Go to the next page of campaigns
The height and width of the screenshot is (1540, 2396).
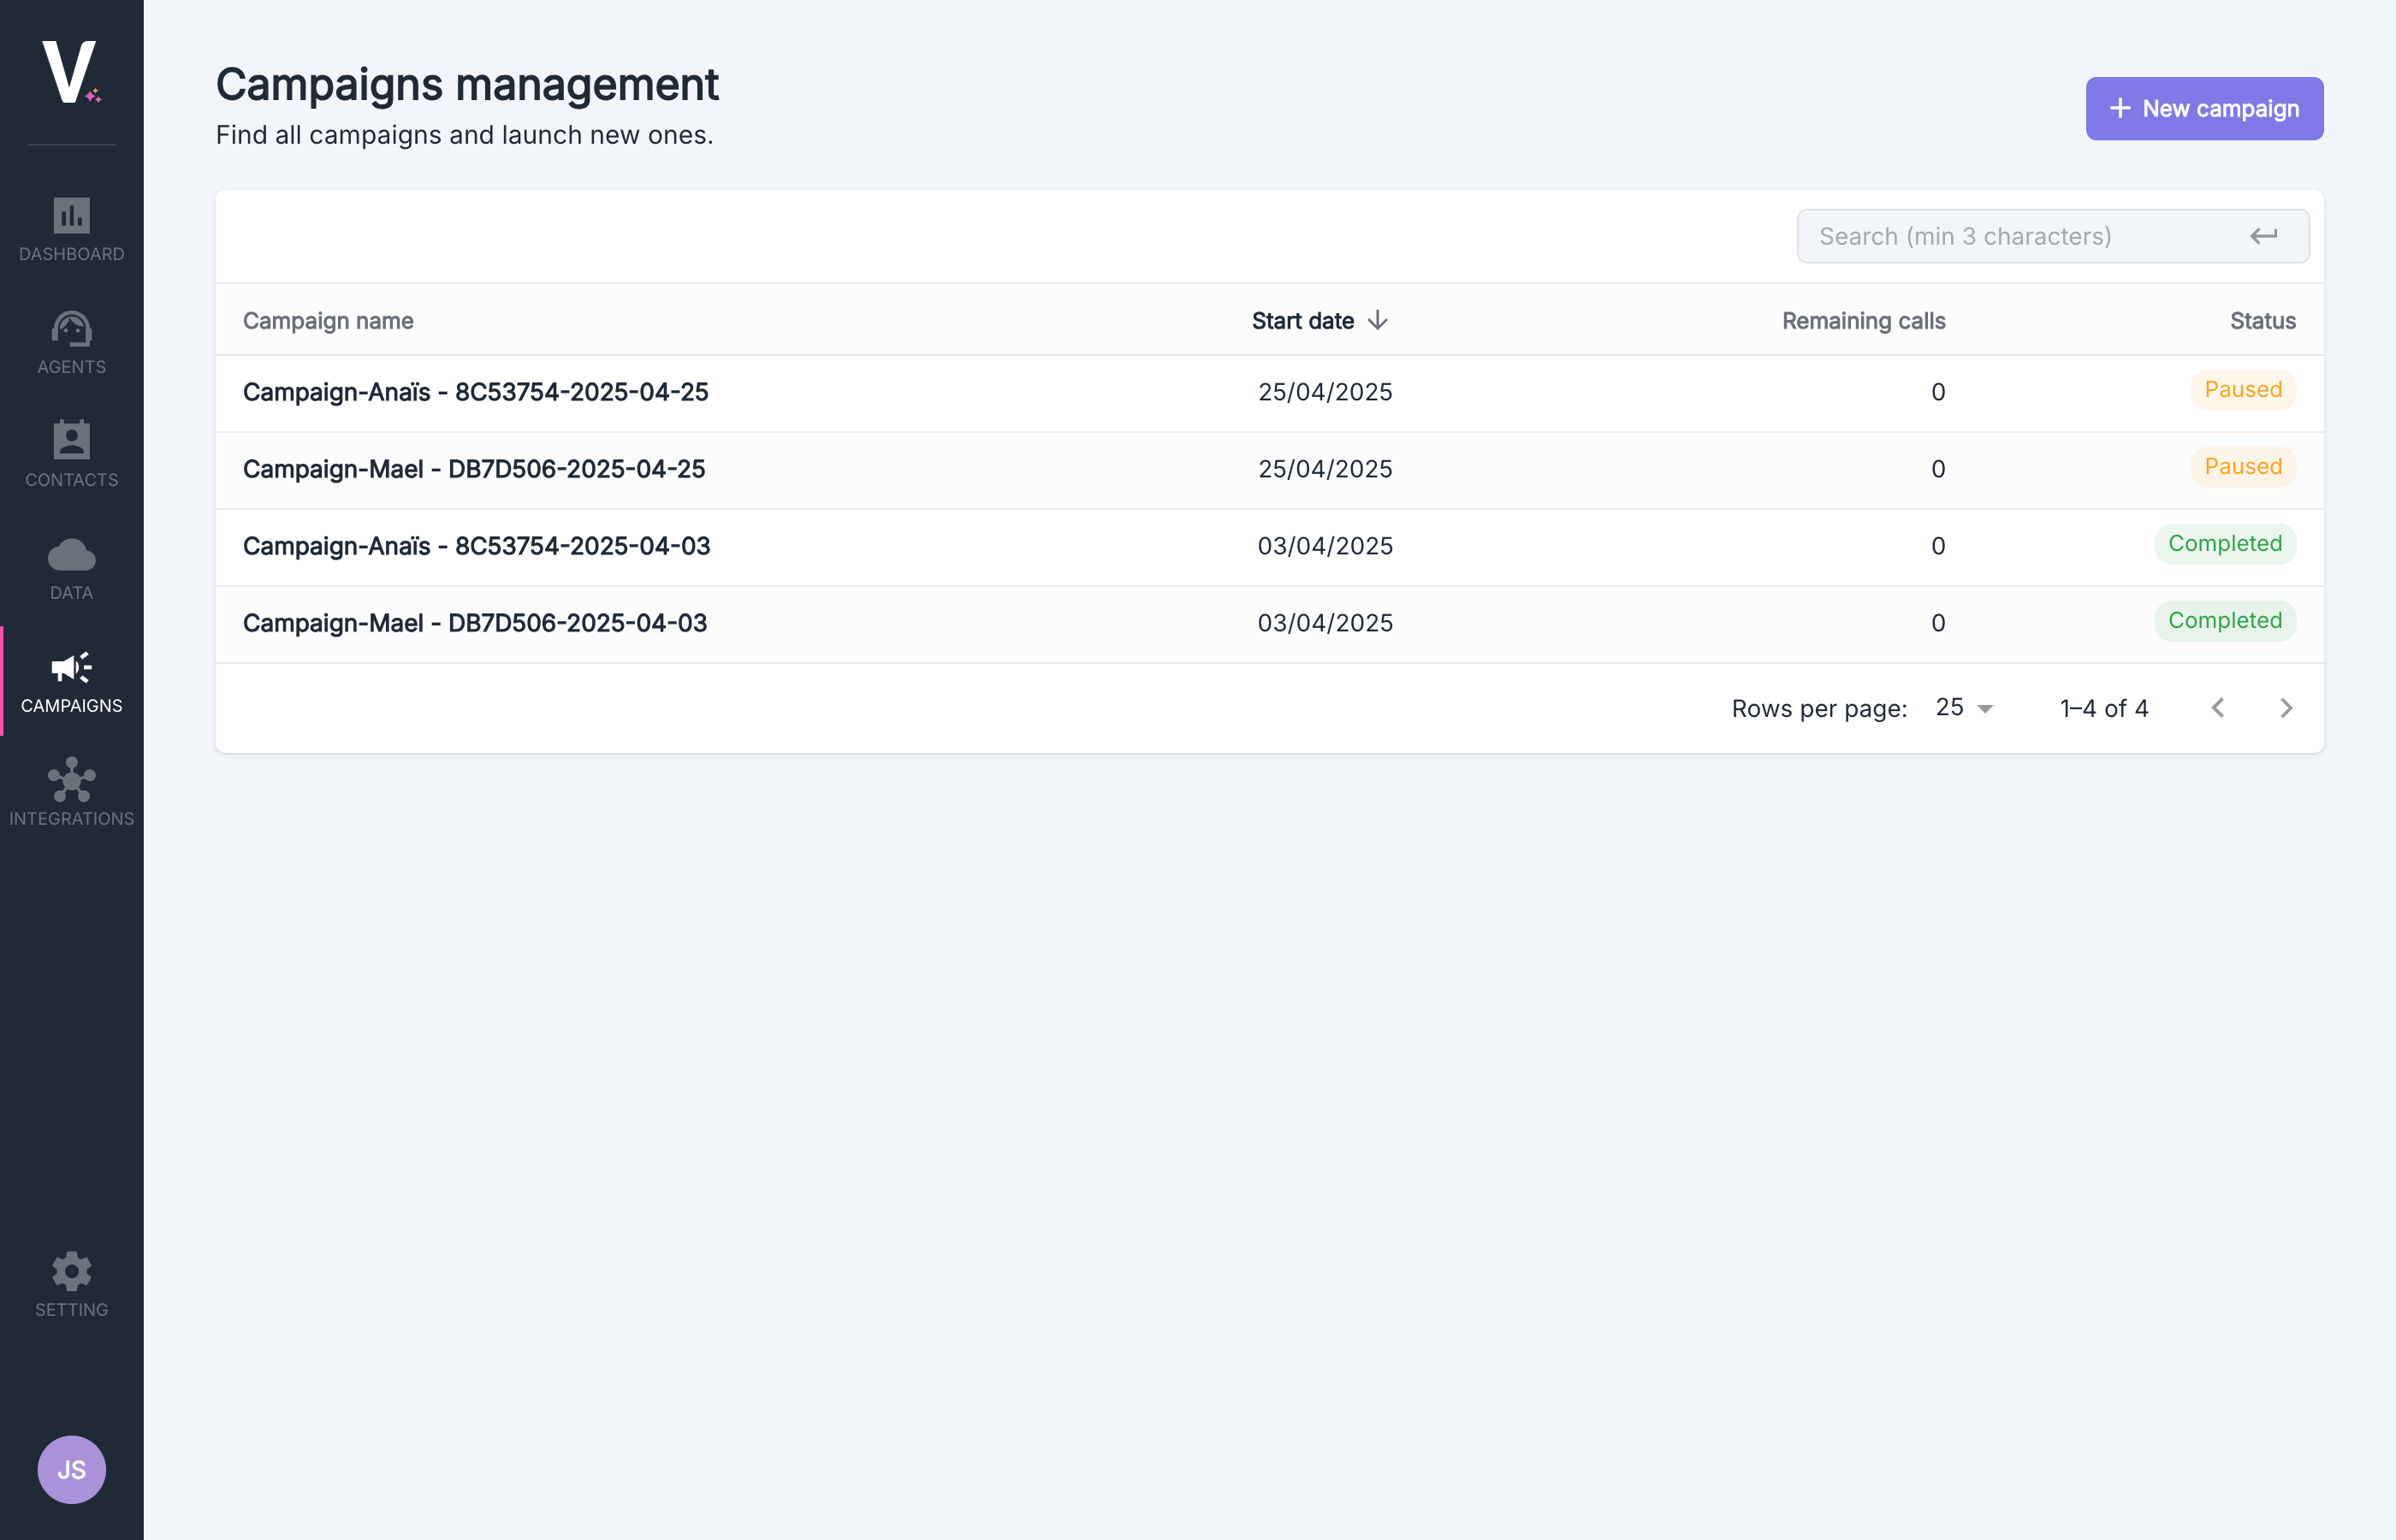tap(2285, 708)
